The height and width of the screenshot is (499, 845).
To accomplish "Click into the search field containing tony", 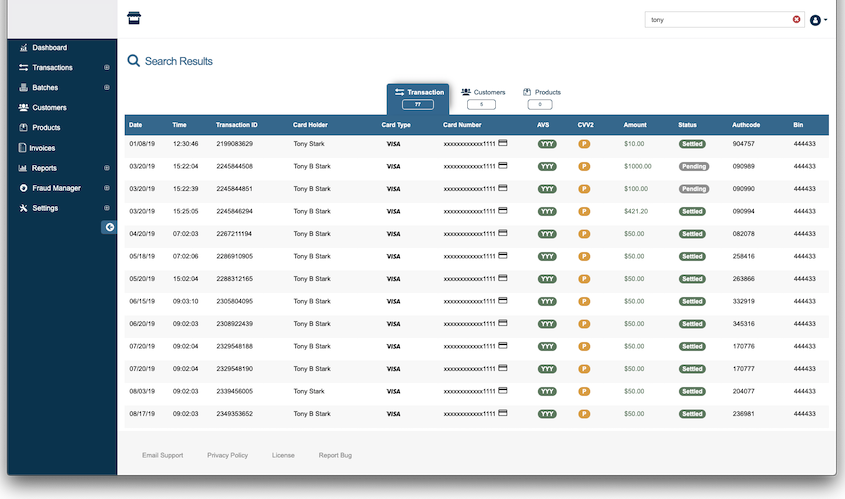I will (715, 19).
